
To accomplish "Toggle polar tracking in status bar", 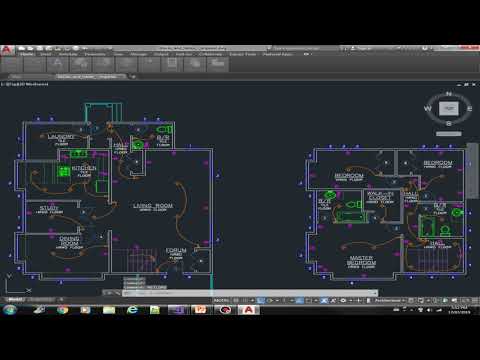I will tap(270, 300).
